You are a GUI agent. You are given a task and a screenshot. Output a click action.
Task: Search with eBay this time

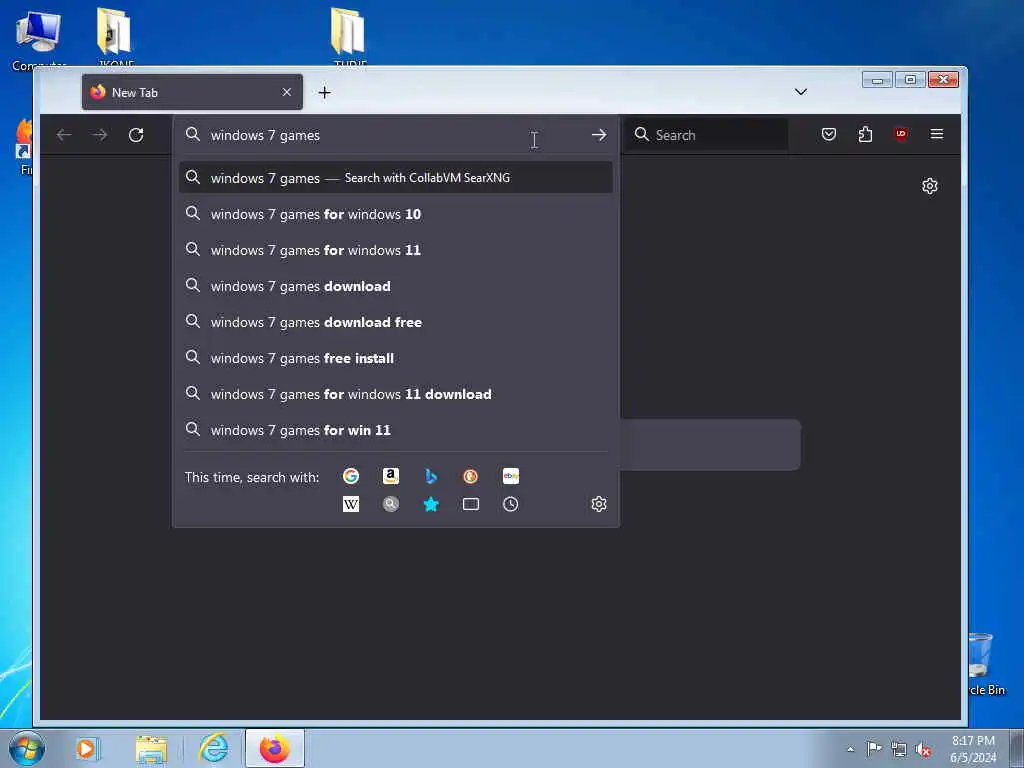coord(511,476)
